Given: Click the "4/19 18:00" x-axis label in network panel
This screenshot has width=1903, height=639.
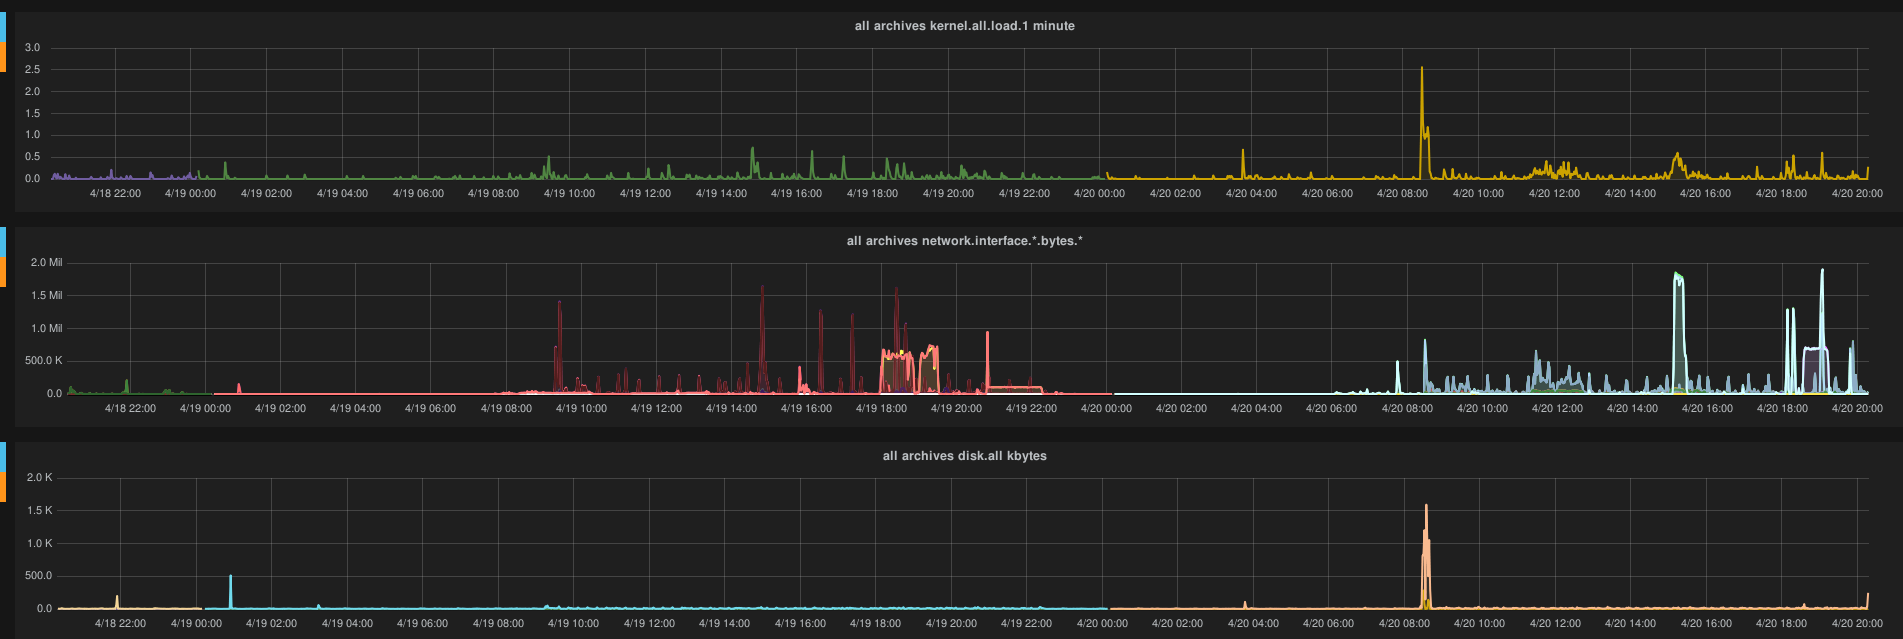Looking at the screenshot, I should coord(881,409).
